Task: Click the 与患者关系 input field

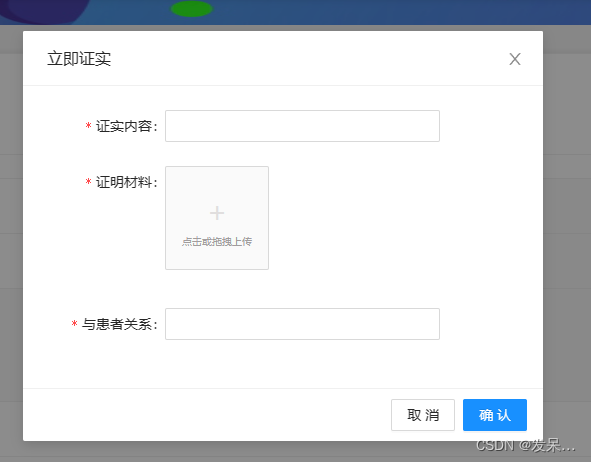Action: pos(302,324)
